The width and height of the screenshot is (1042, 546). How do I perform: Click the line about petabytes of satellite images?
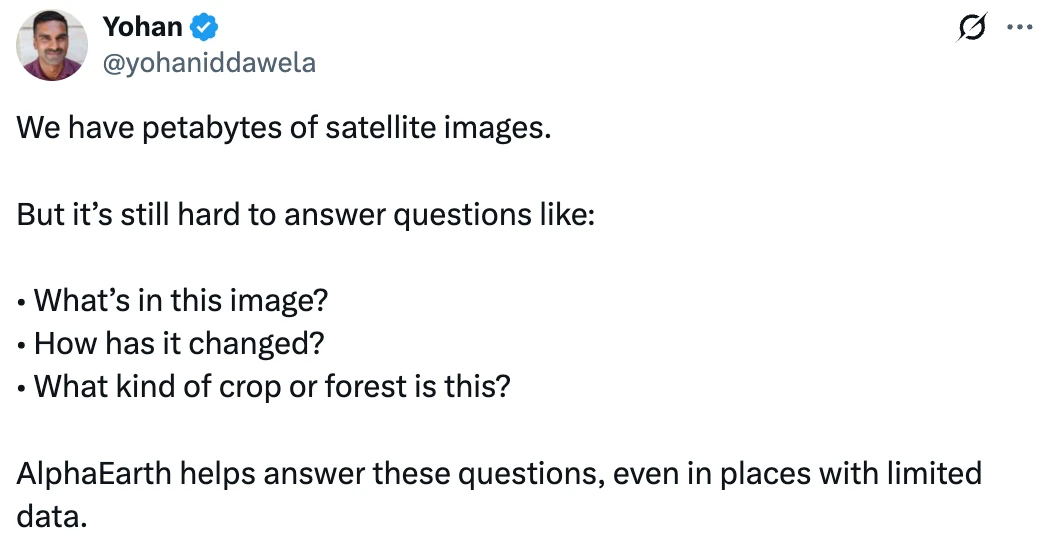283,129
